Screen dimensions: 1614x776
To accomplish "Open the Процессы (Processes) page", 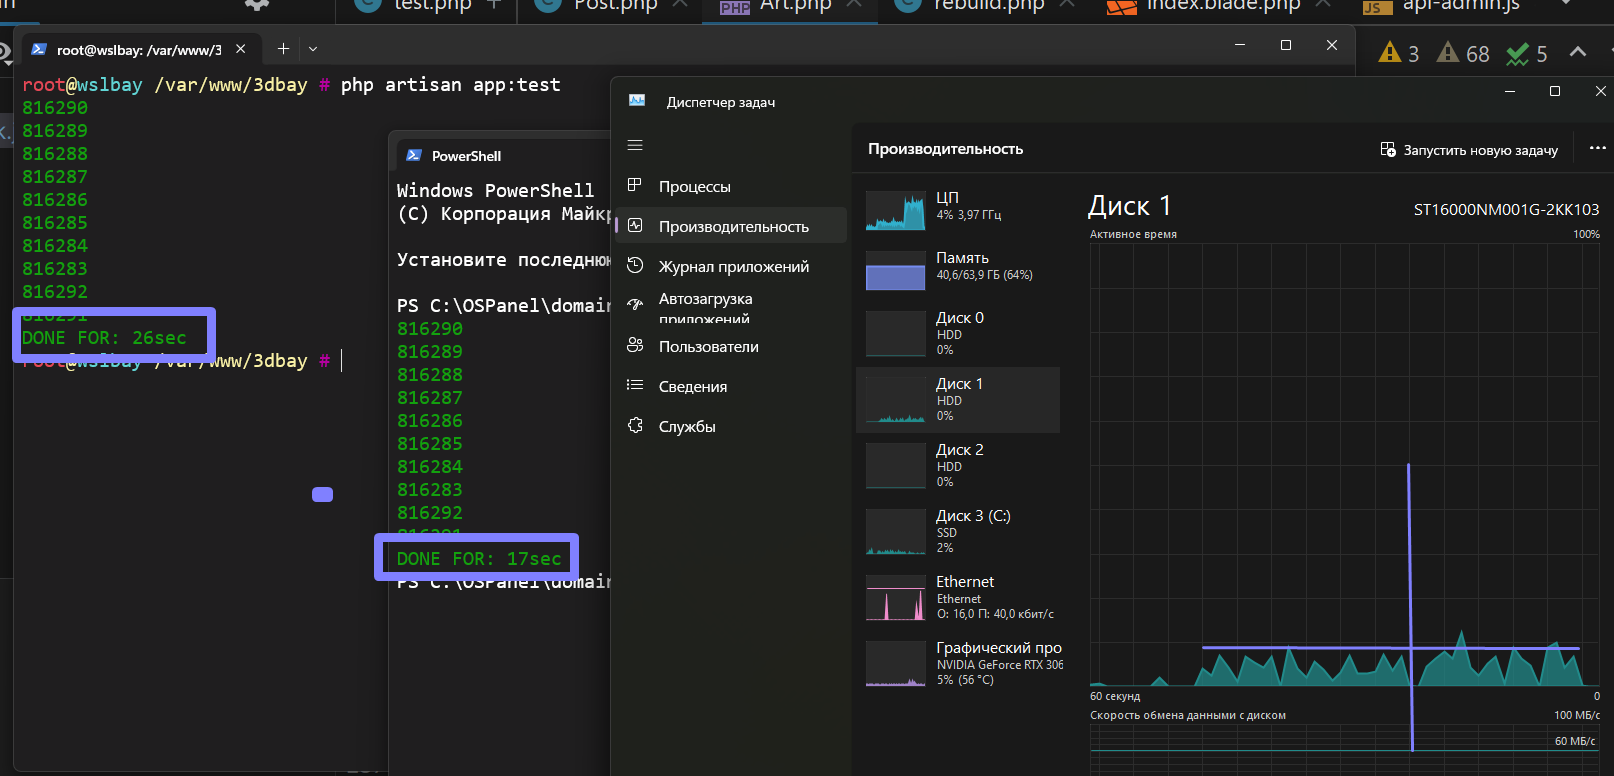I will (694, 187).
